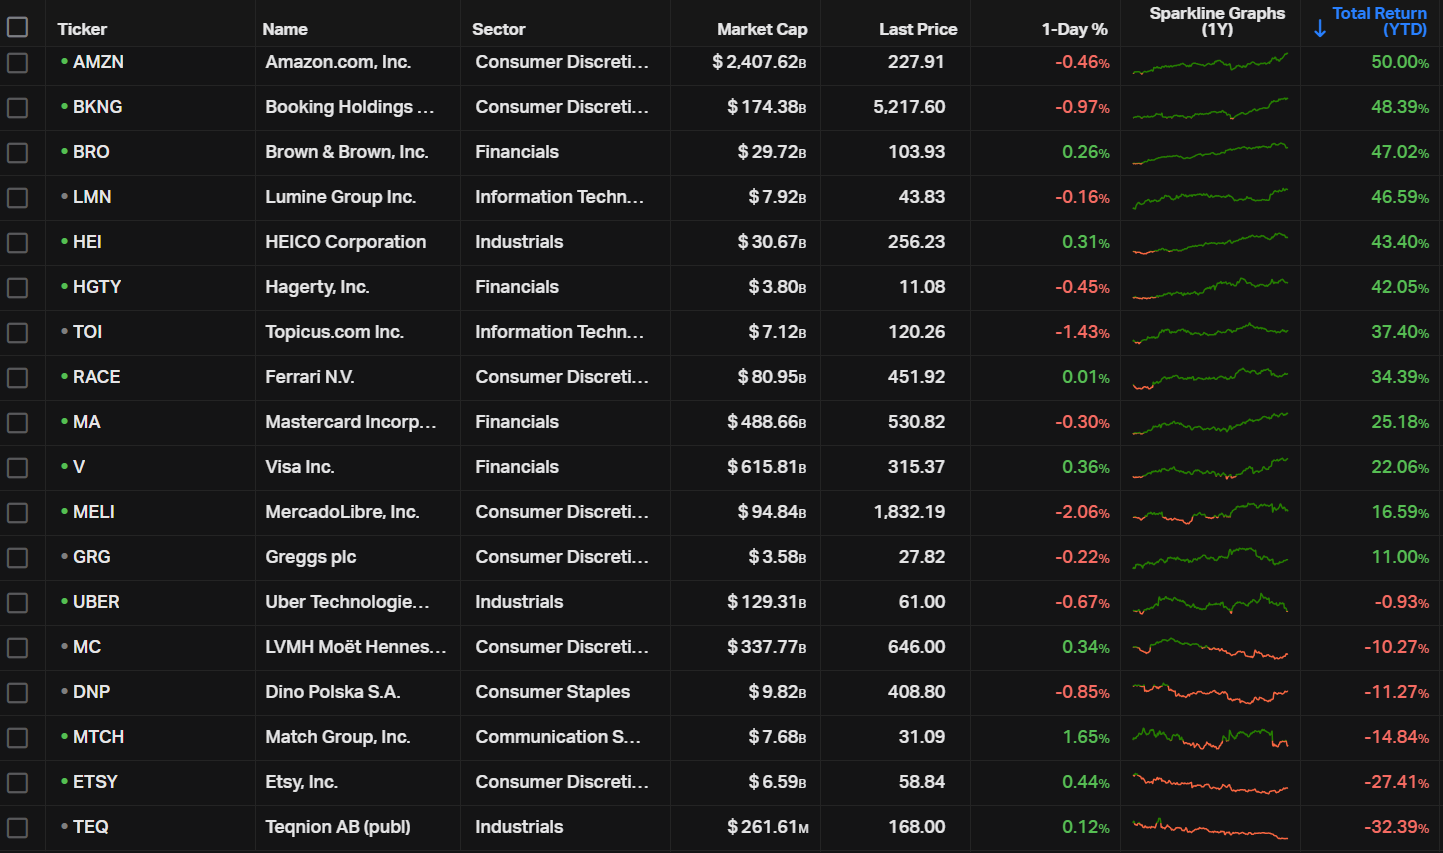
Task: Click the total return -32.39%
Action: pyautogui.click(x=1396, y=827)
